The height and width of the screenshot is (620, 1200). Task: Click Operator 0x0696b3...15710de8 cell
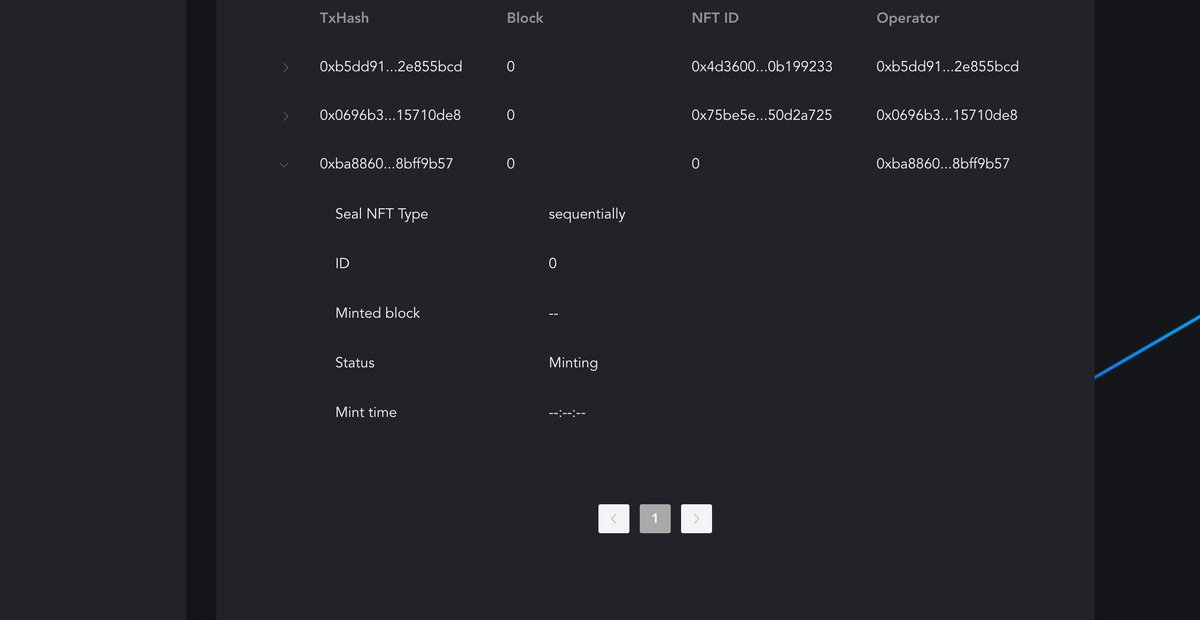coord(947,115)
